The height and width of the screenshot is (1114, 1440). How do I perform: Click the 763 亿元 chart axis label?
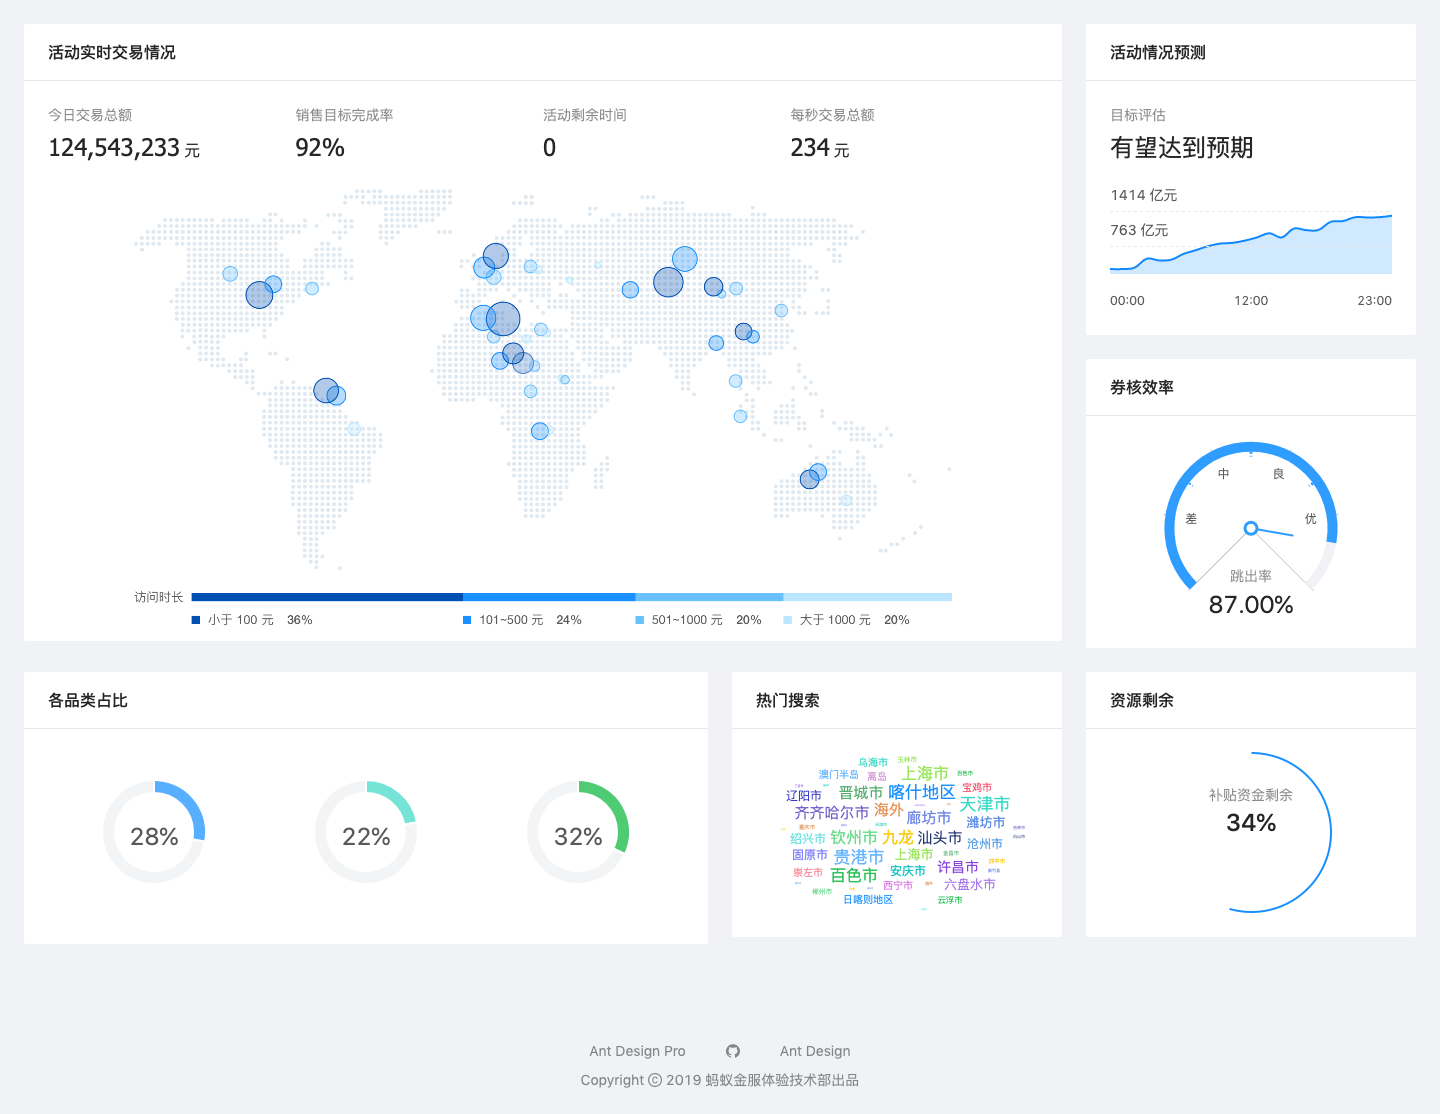click(1139, 230)
